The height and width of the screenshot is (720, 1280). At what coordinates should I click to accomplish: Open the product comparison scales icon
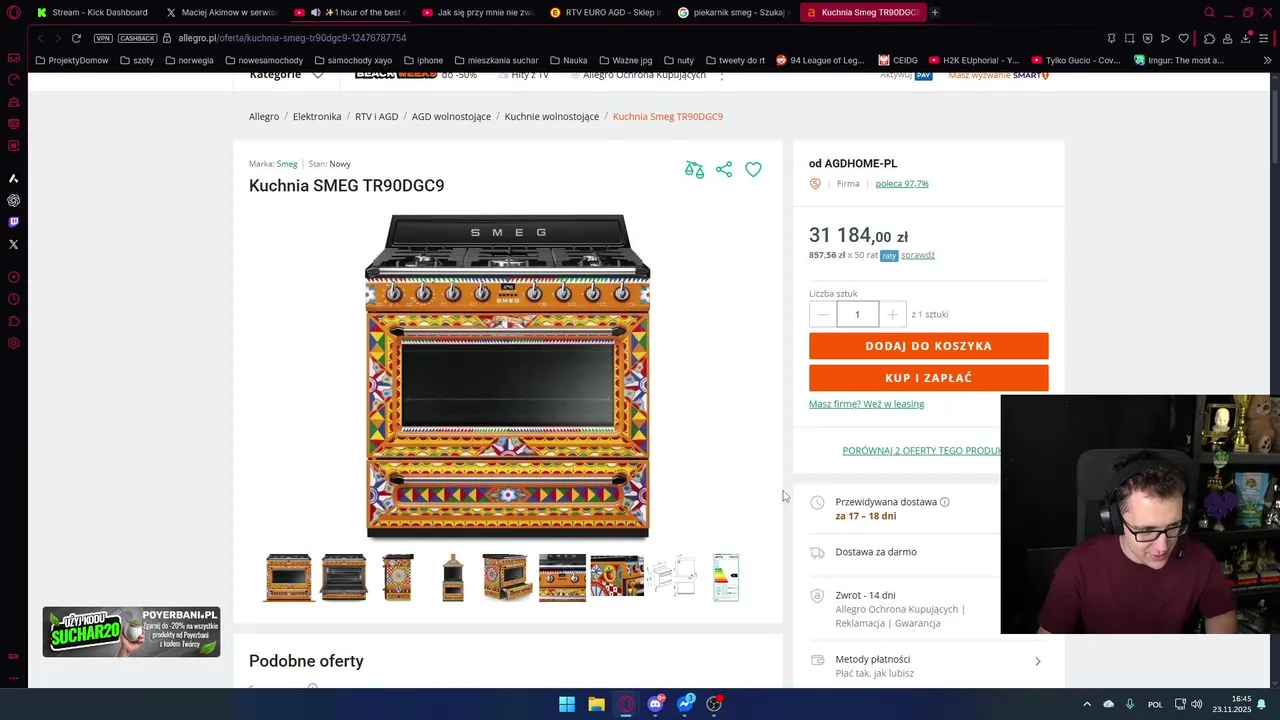click(x=694, y=170)
